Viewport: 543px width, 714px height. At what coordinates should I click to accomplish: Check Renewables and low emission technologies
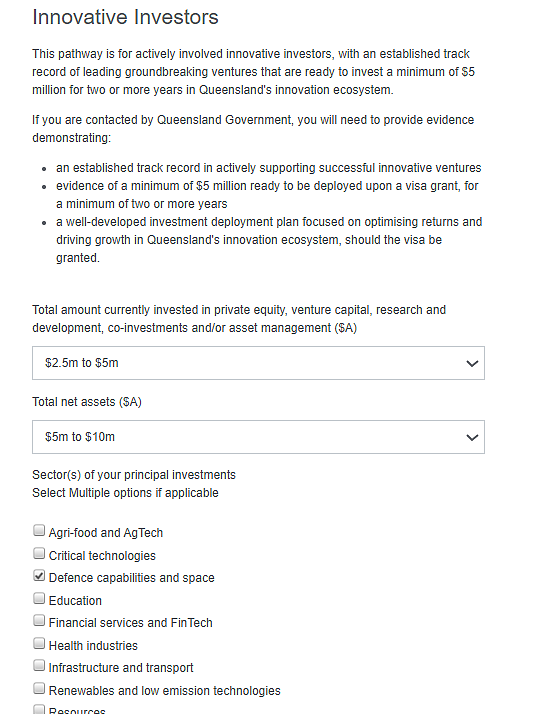(39, 688)
